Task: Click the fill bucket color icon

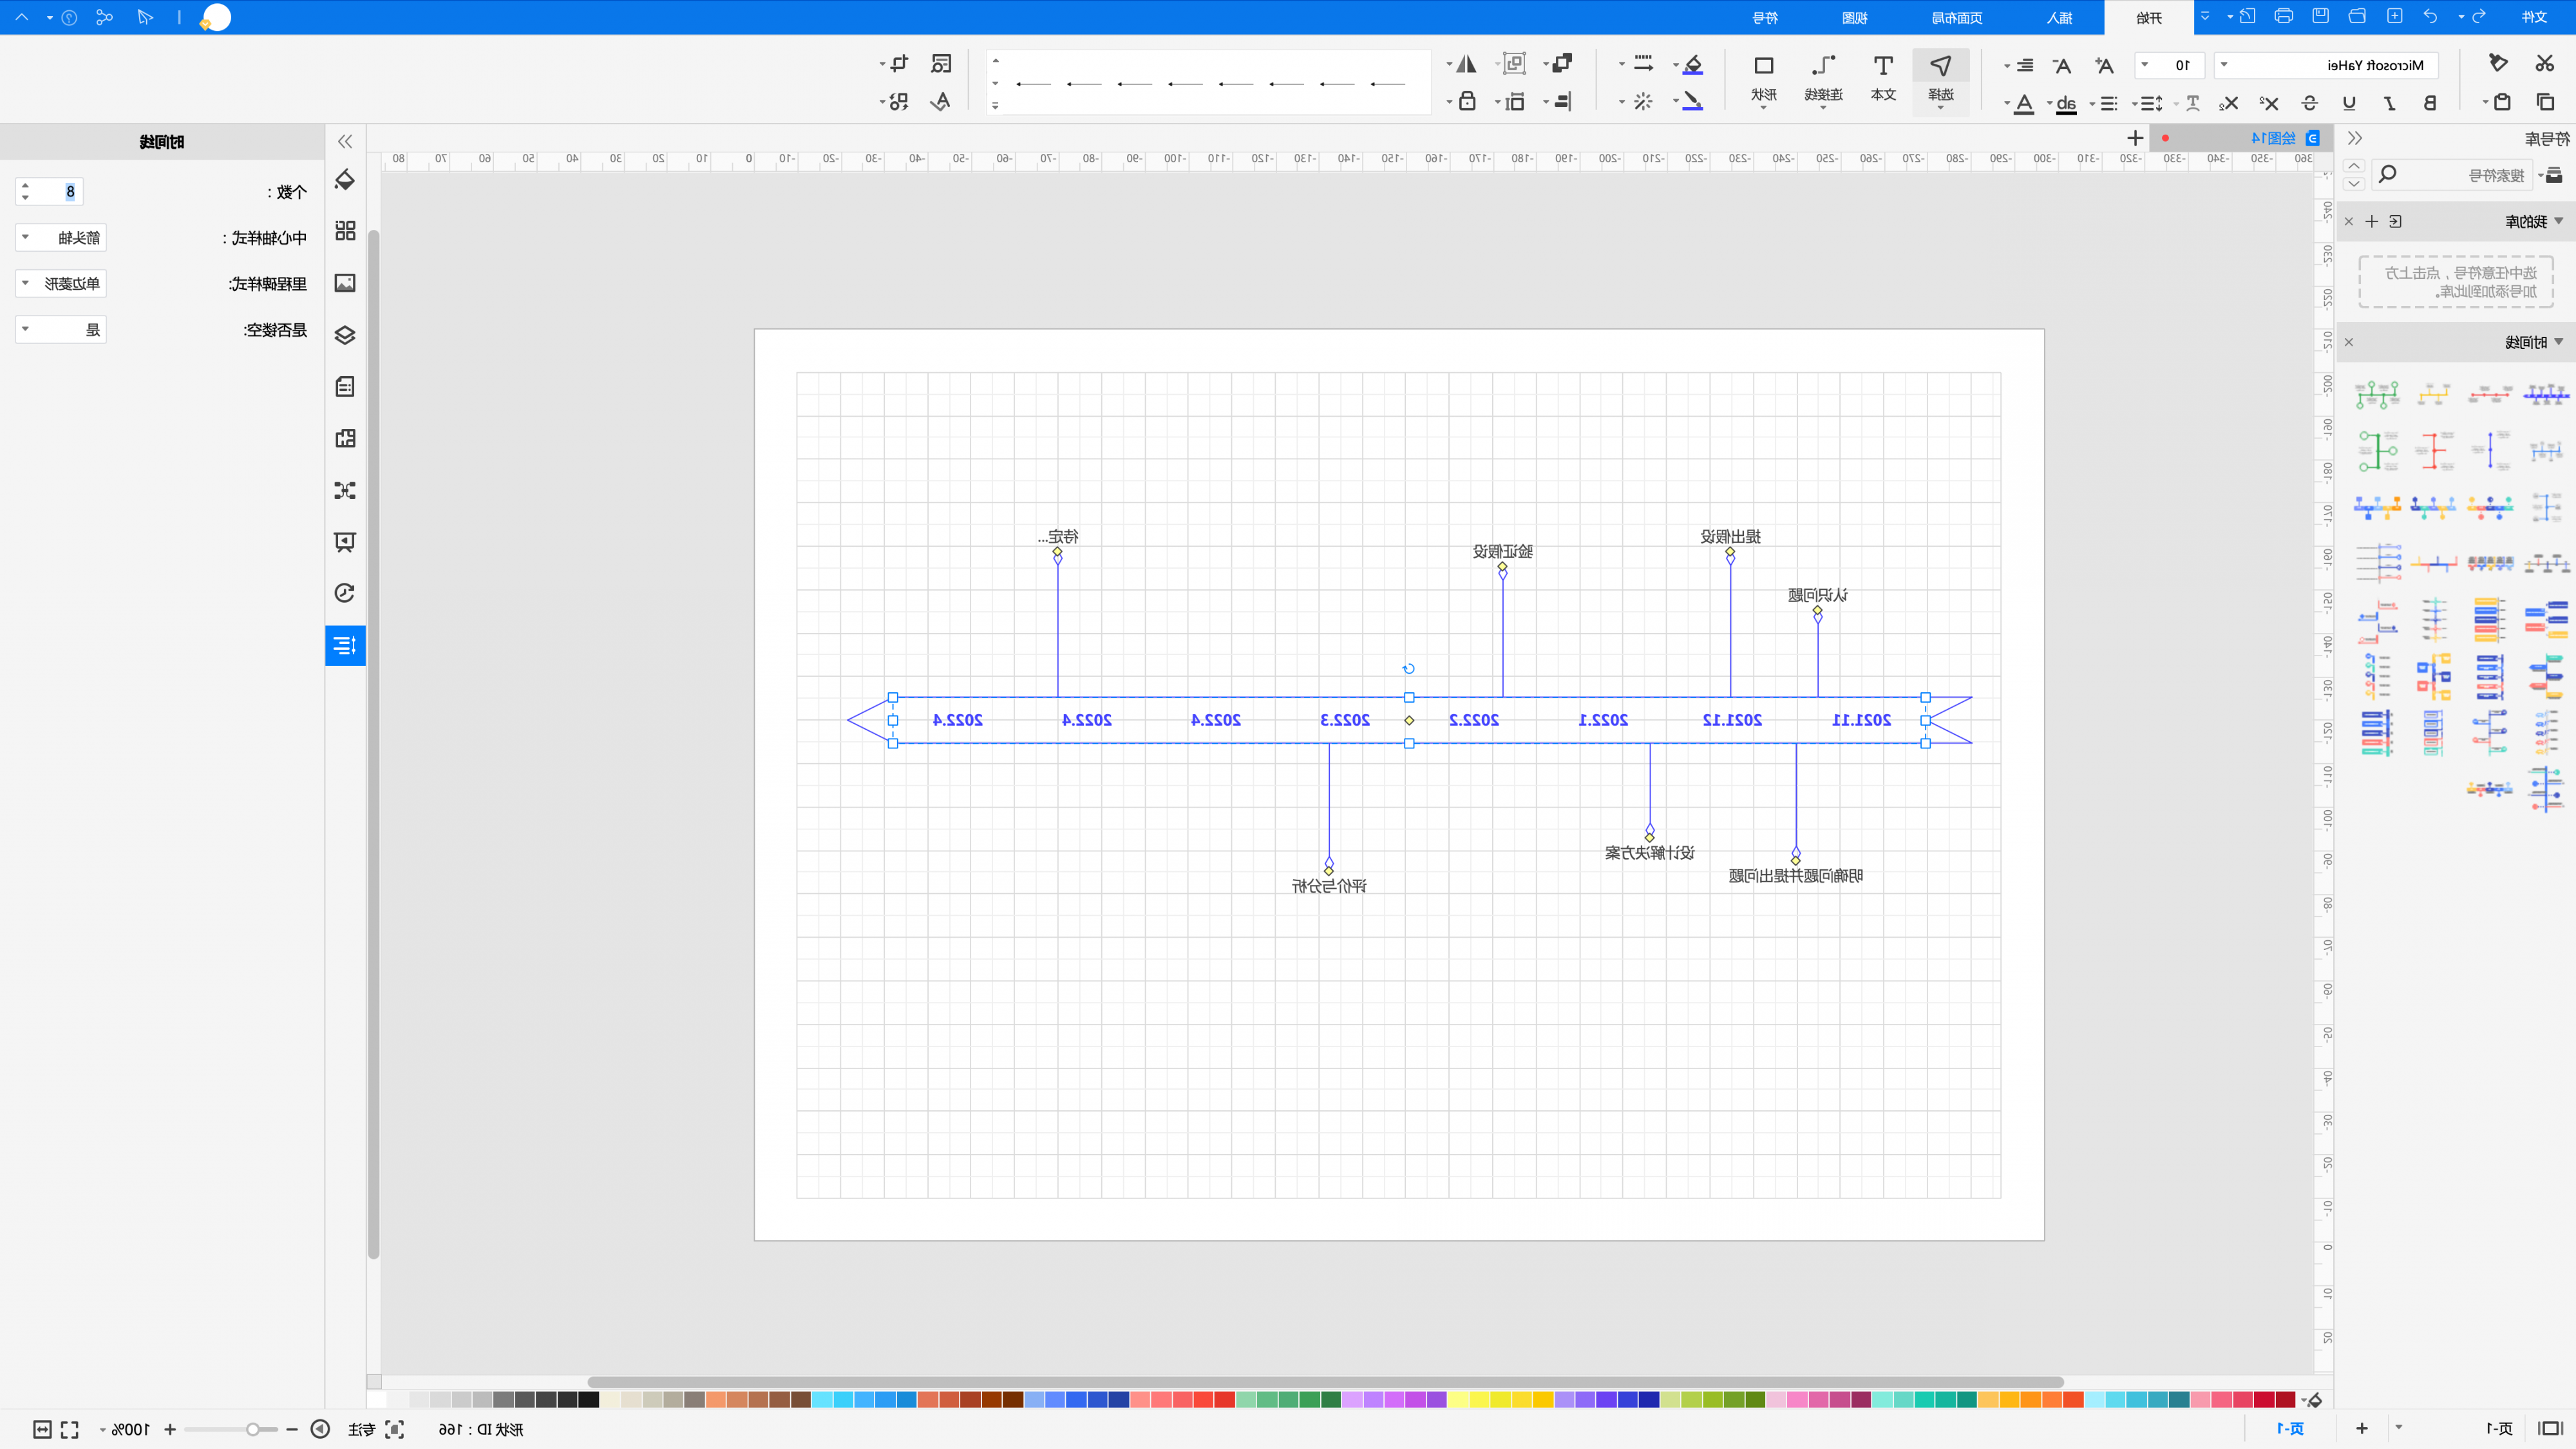Action: click(1693, 65)
